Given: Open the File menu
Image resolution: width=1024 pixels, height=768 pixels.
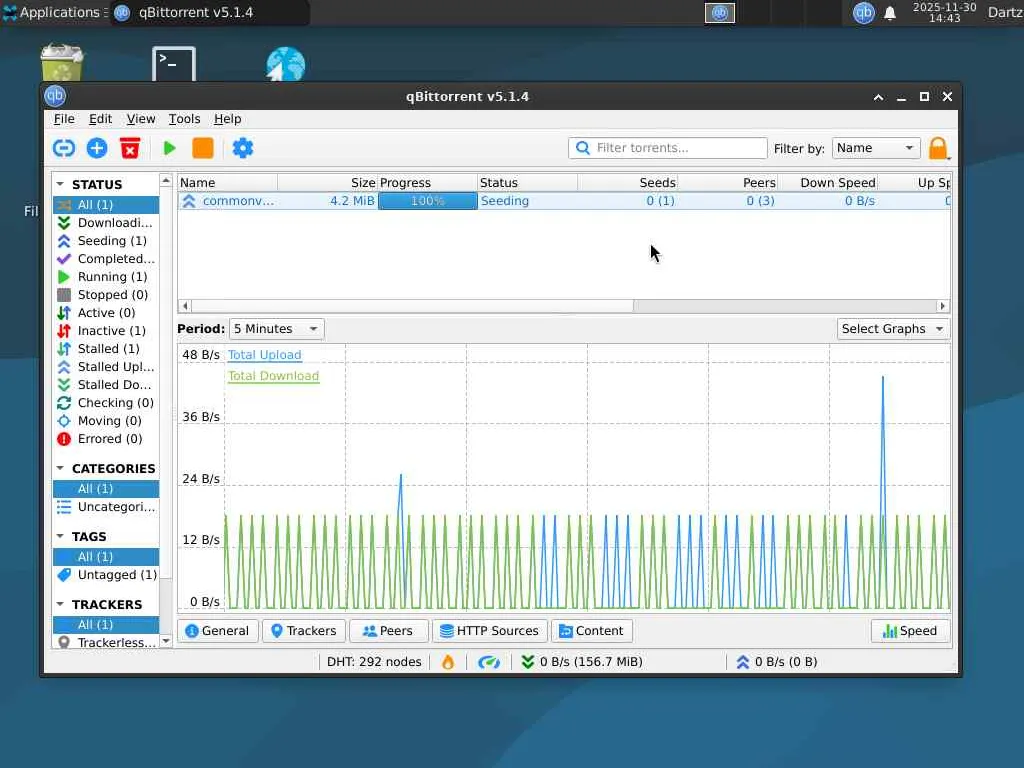Looking at the screenshot, I should pyautogui.click(x=64, y=119).
